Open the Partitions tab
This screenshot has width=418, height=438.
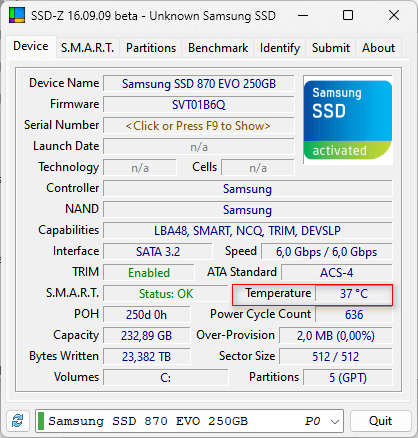coord(151,48)
